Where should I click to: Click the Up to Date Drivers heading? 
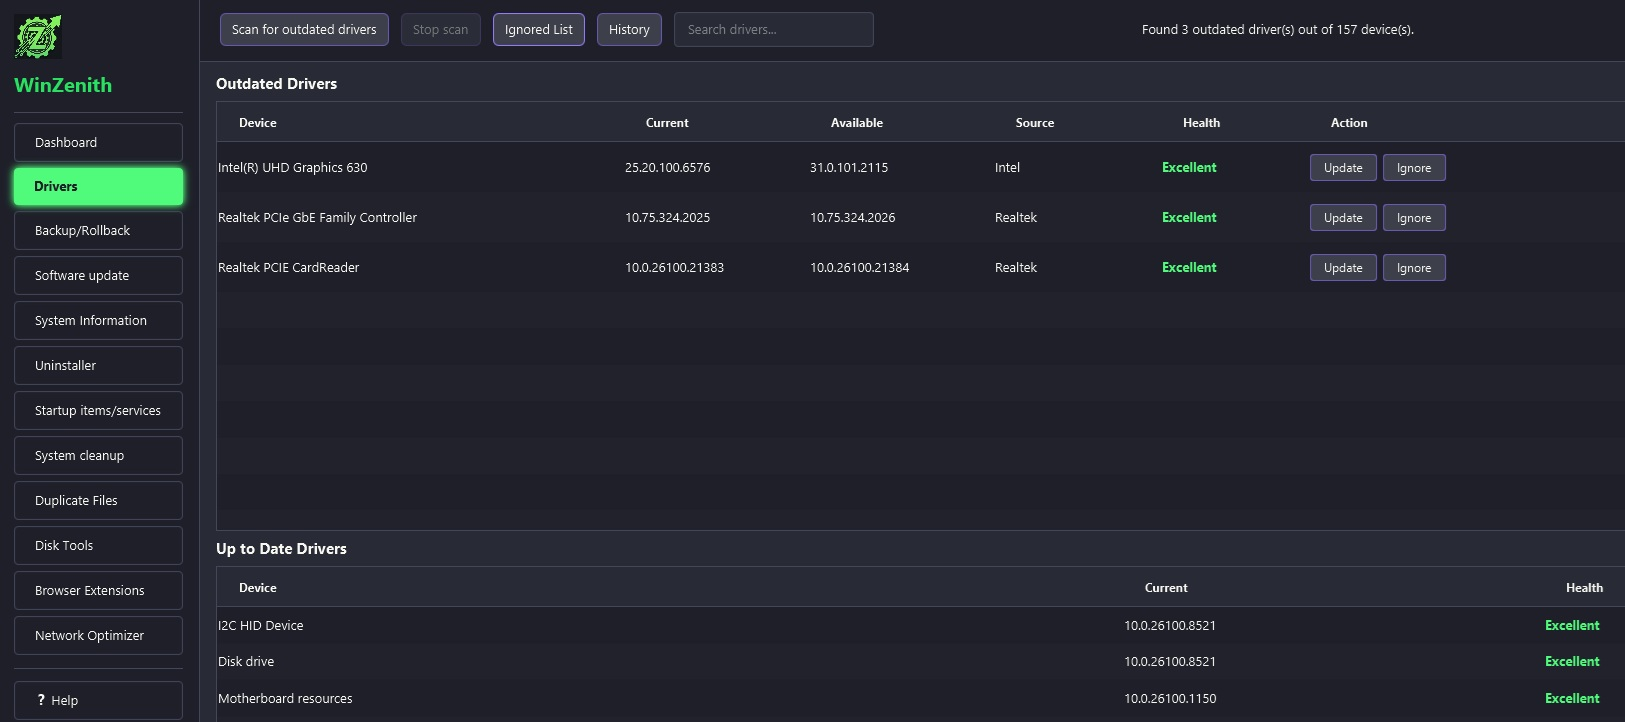281,548
